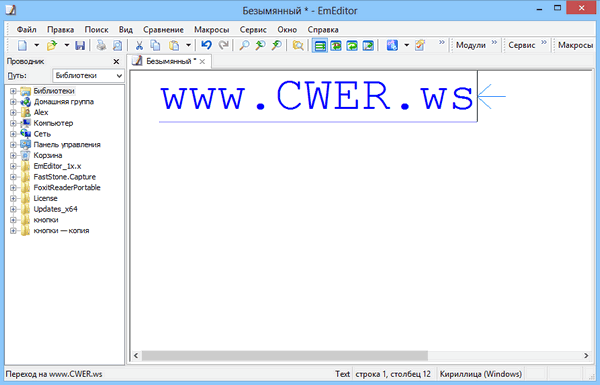
Task: Open the New file type dropdown arrow
Action: click(x=37, y=46)
